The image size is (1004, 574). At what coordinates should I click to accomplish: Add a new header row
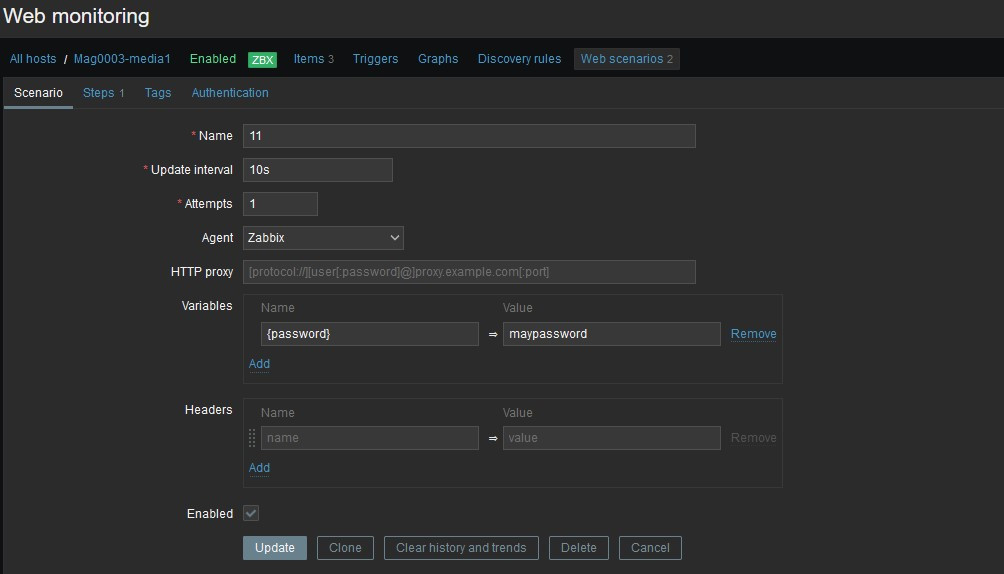(259, 468)
